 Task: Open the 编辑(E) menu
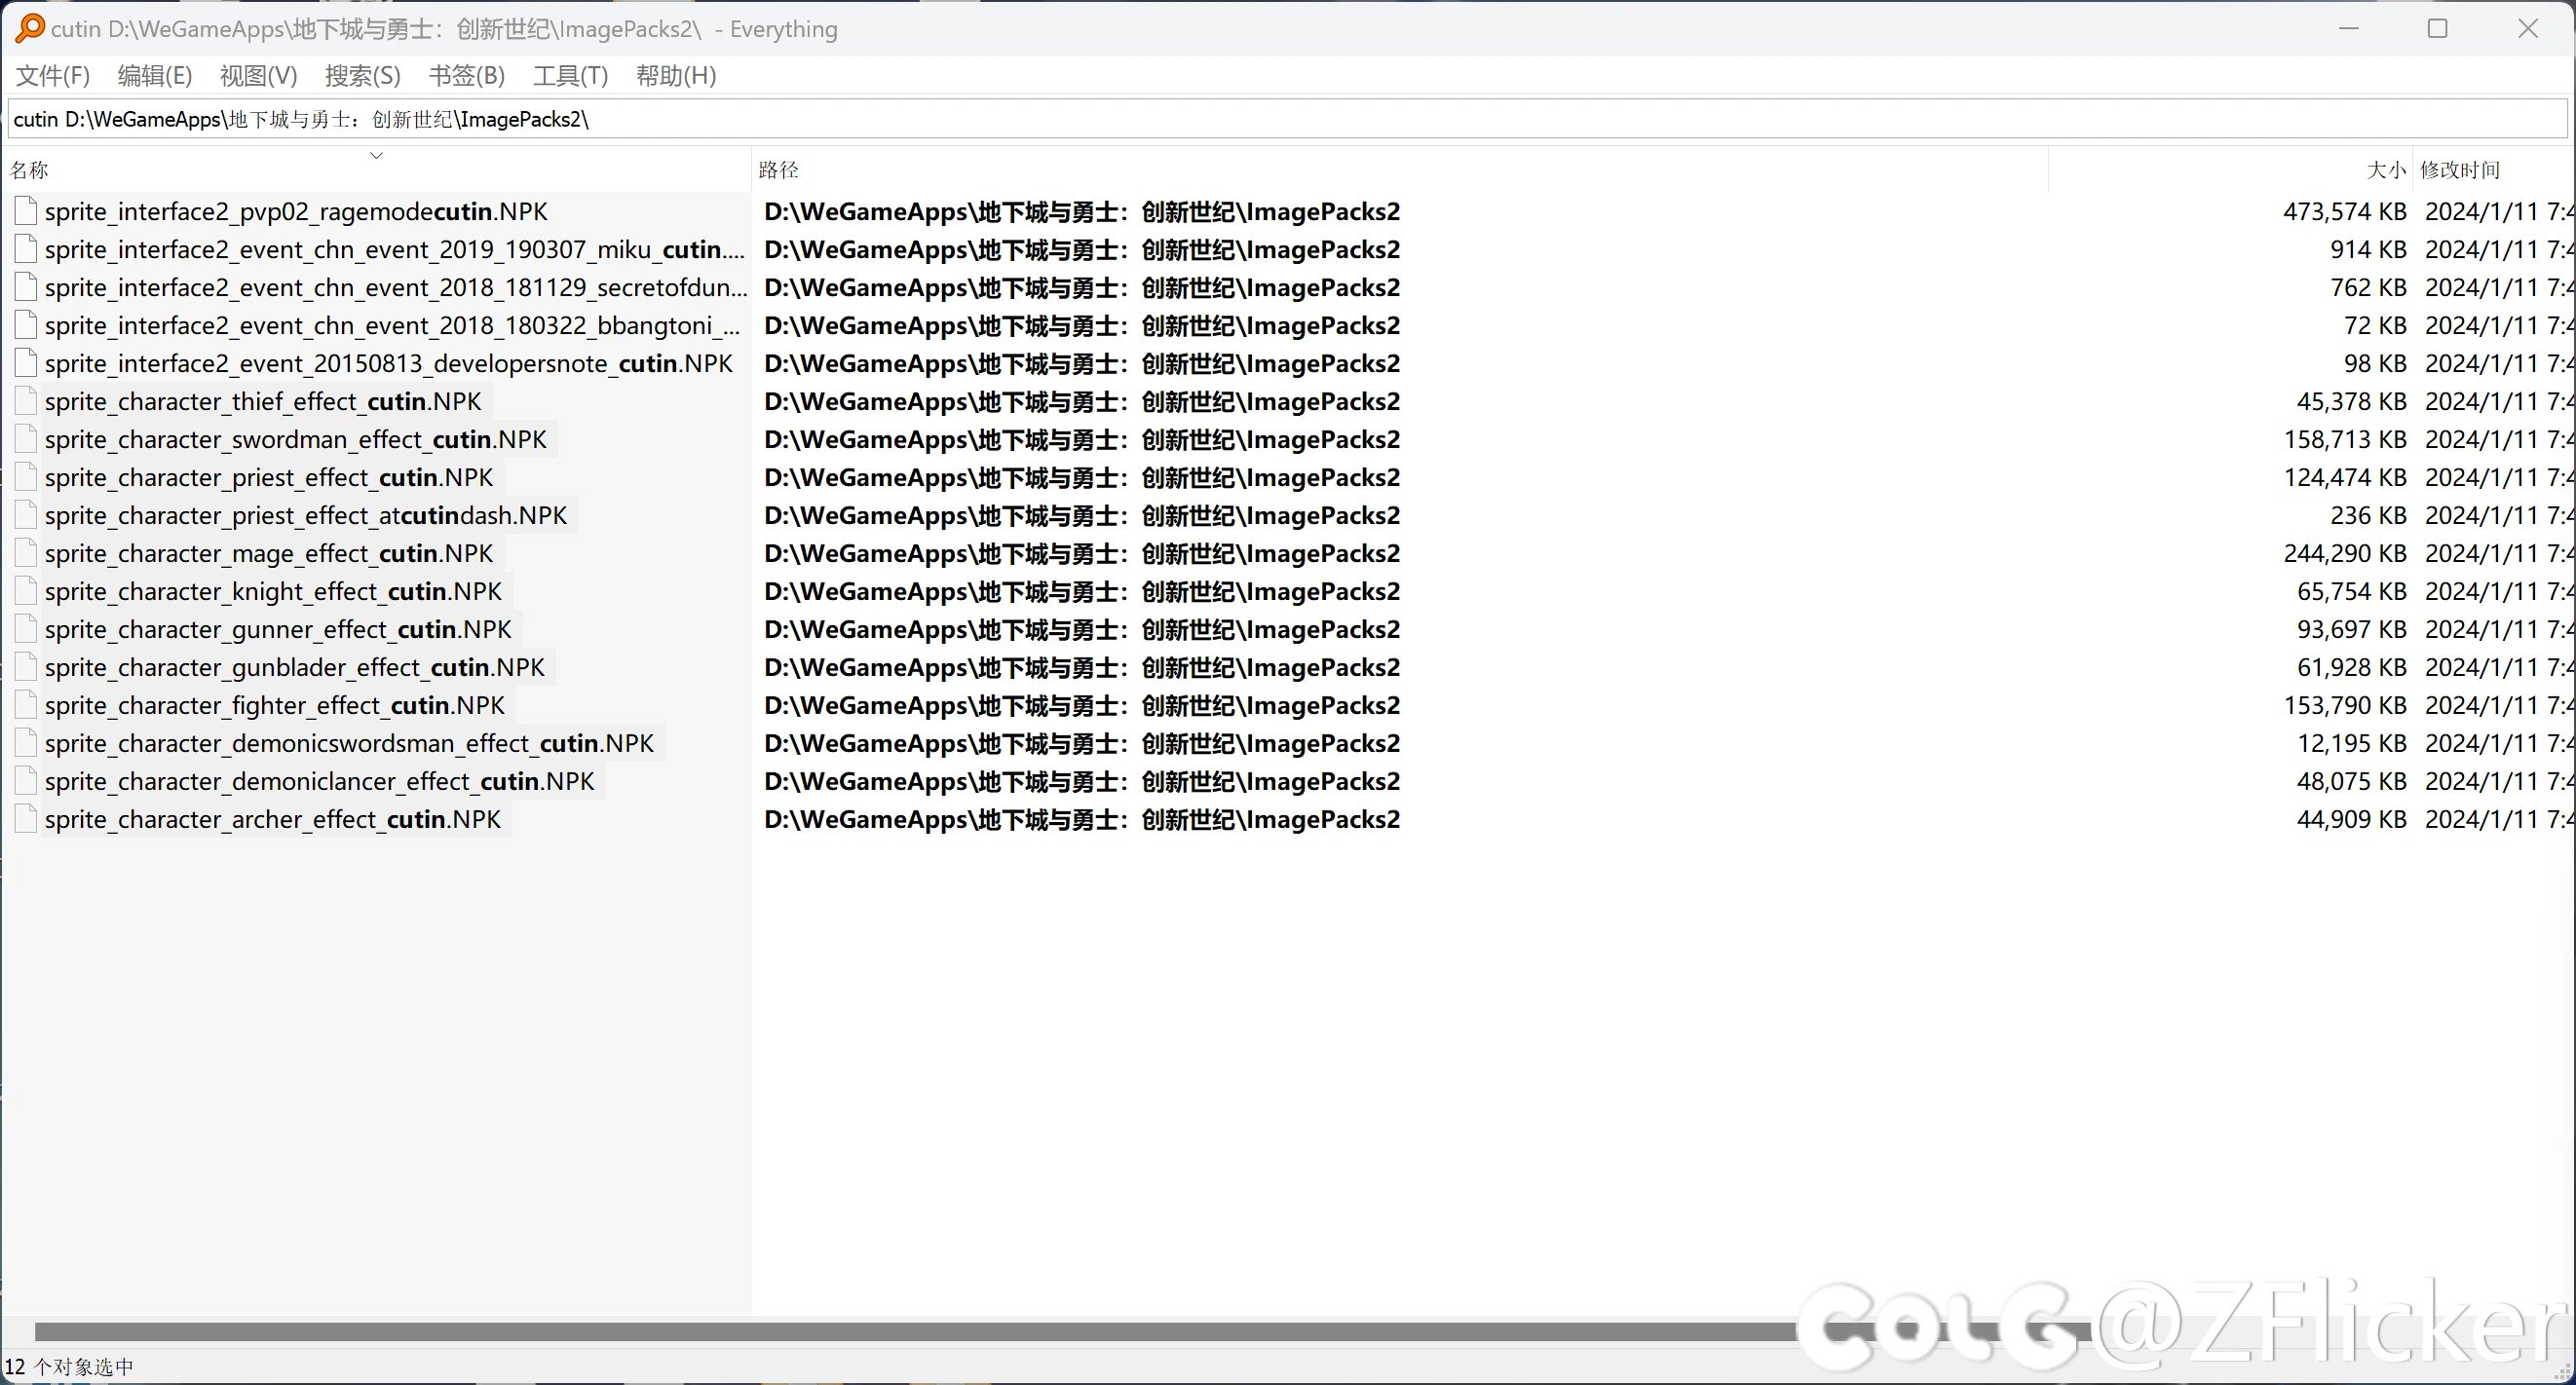point(155,76)
